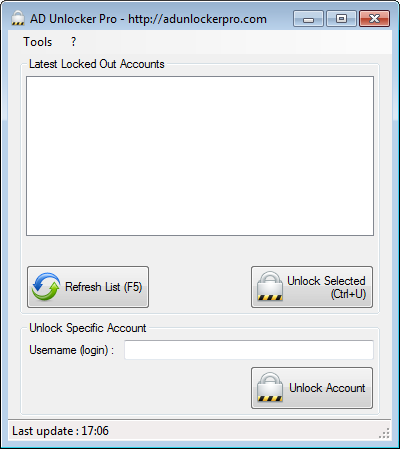This screenshot has width=400, height=449.
Task: Click the Unlock Selected (Ctrl+U) button text
Action: pyautogui.click(x=326, y=287)
